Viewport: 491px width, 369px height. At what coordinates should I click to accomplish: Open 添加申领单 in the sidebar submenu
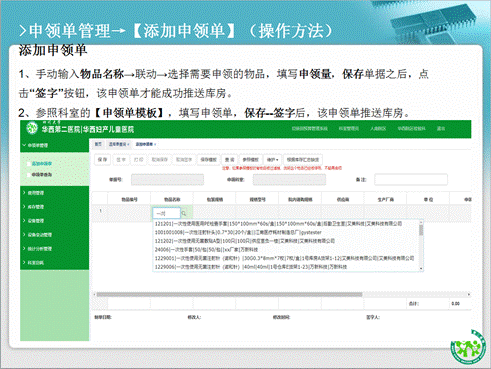42,164
